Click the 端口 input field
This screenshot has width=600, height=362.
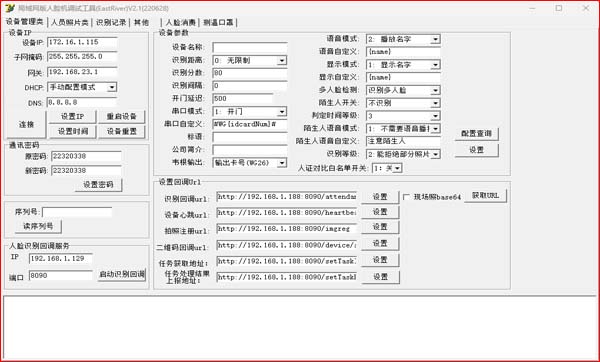click(60, 276)
